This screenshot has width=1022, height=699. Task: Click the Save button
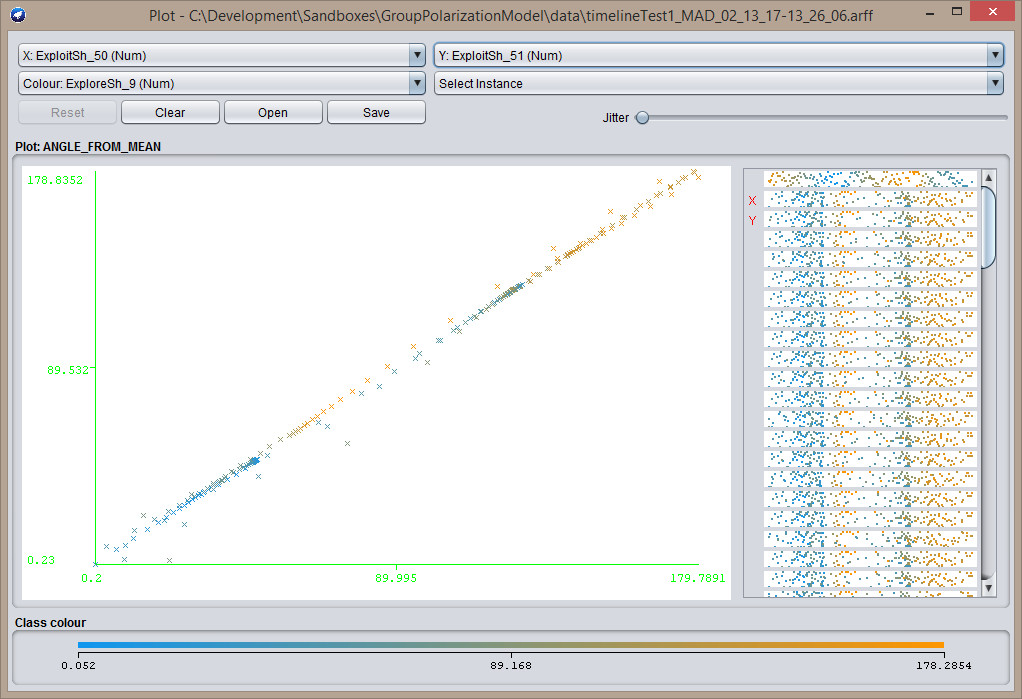click(376, 113)
